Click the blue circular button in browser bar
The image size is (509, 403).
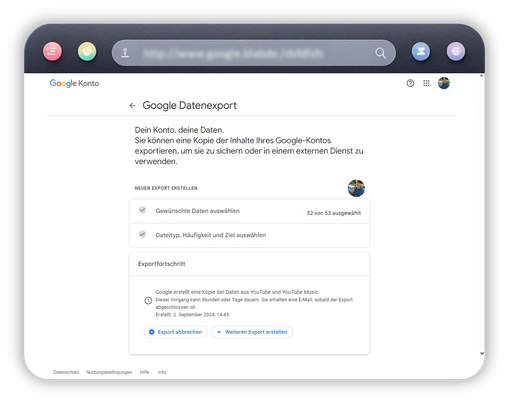point(421,52)
